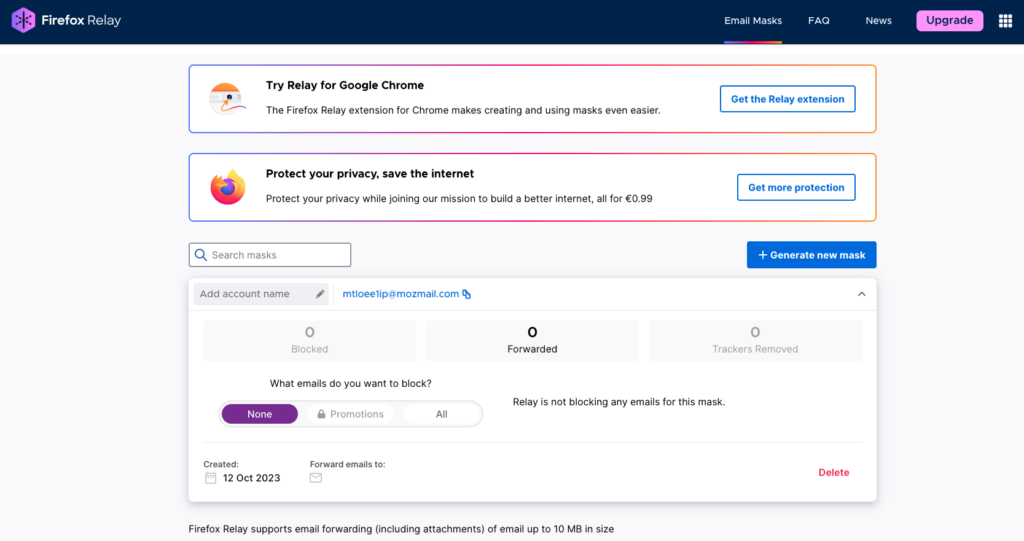Click the Firefox Relay logo

point(66,20)
